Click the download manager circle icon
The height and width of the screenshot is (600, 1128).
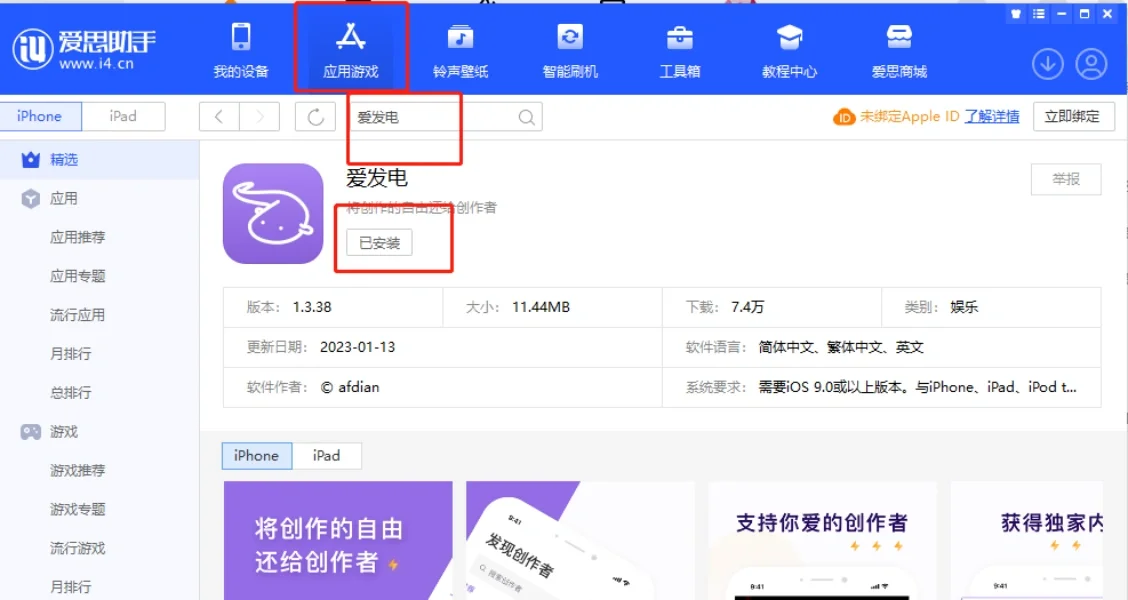[1047, 63]
